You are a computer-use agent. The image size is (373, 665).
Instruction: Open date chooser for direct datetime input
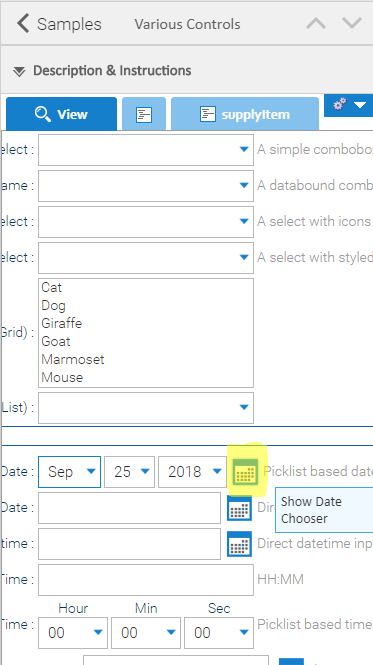point(239,544)
